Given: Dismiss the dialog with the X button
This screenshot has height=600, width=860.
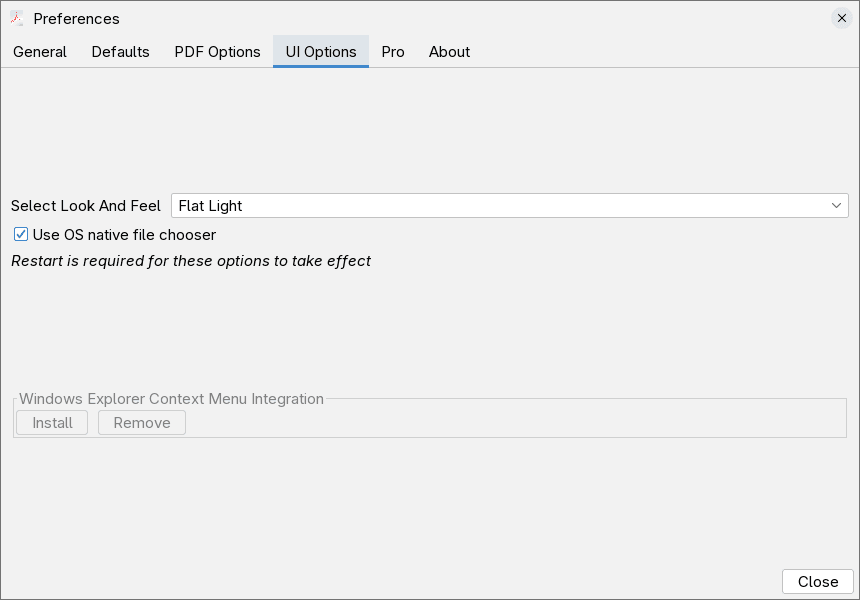Looking at the screenshot, I should click(841, 17).
